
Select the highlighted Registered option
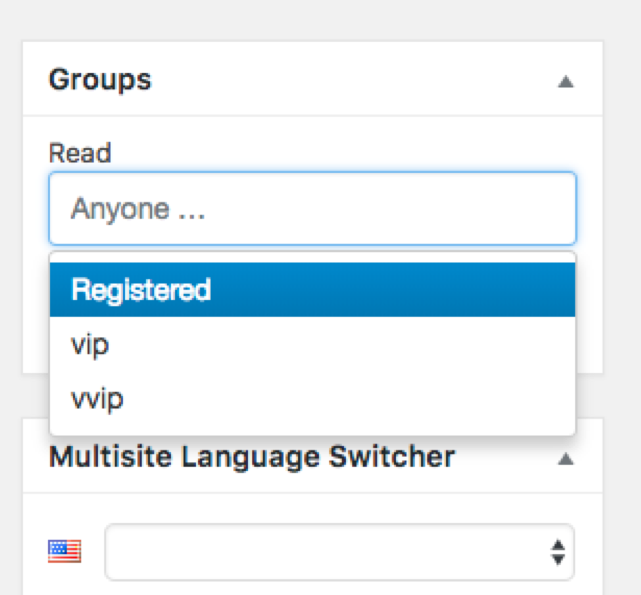[x=141, y=290]
